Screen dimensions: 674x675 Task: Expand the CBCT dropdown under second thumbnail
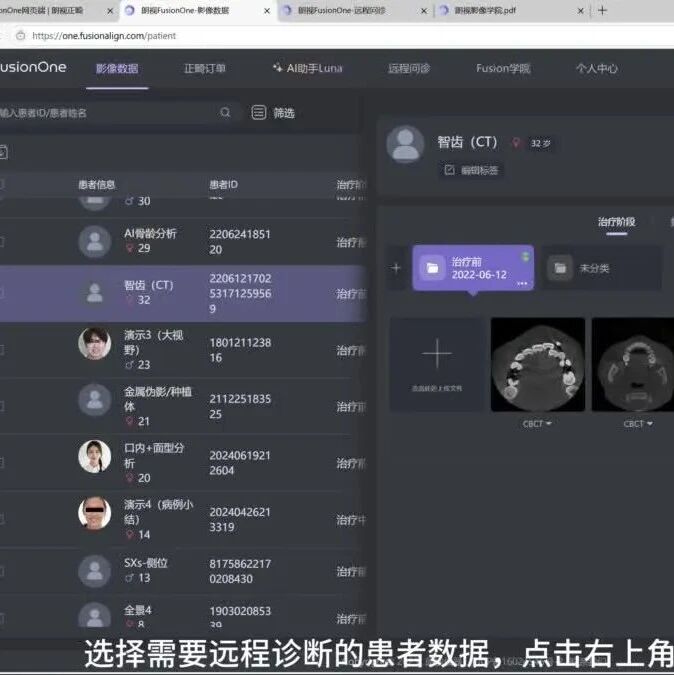click(638, 424)
